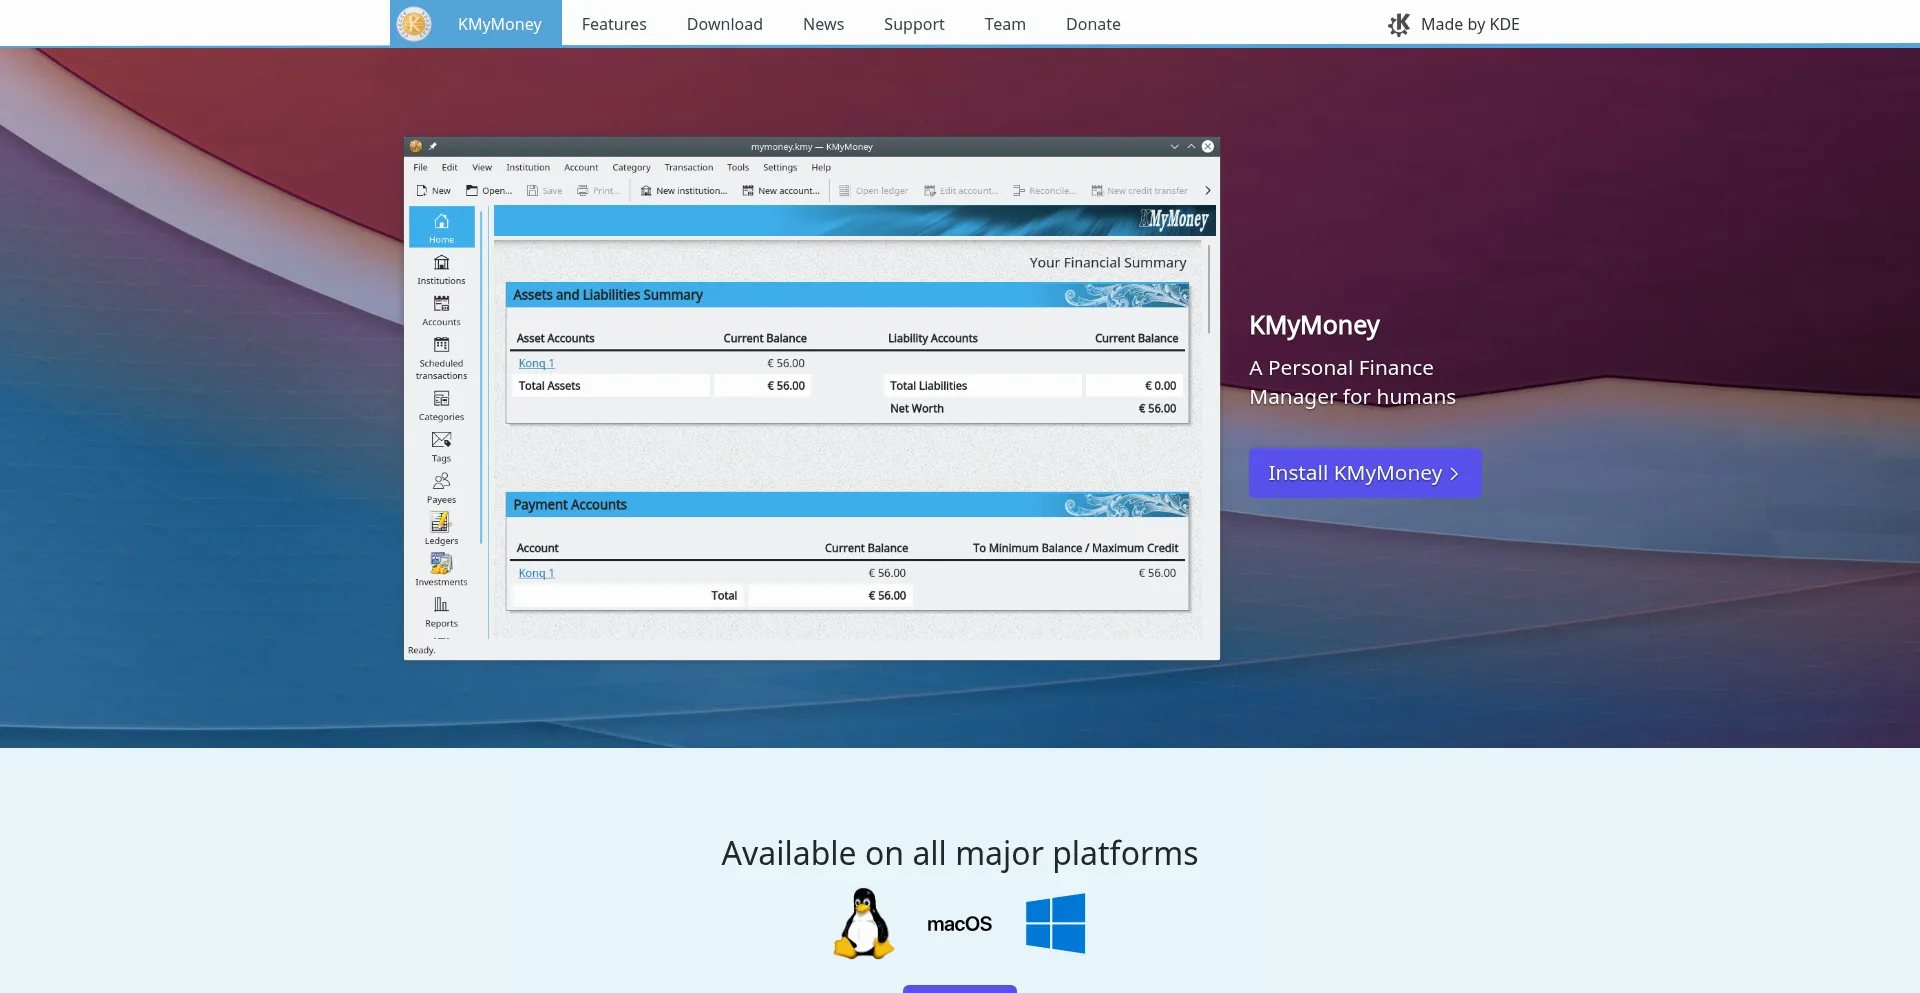This screenshot has width=1920, height=993.
Task: Open the KMyMoney home nav link
Action: click(x=499, y=24)
